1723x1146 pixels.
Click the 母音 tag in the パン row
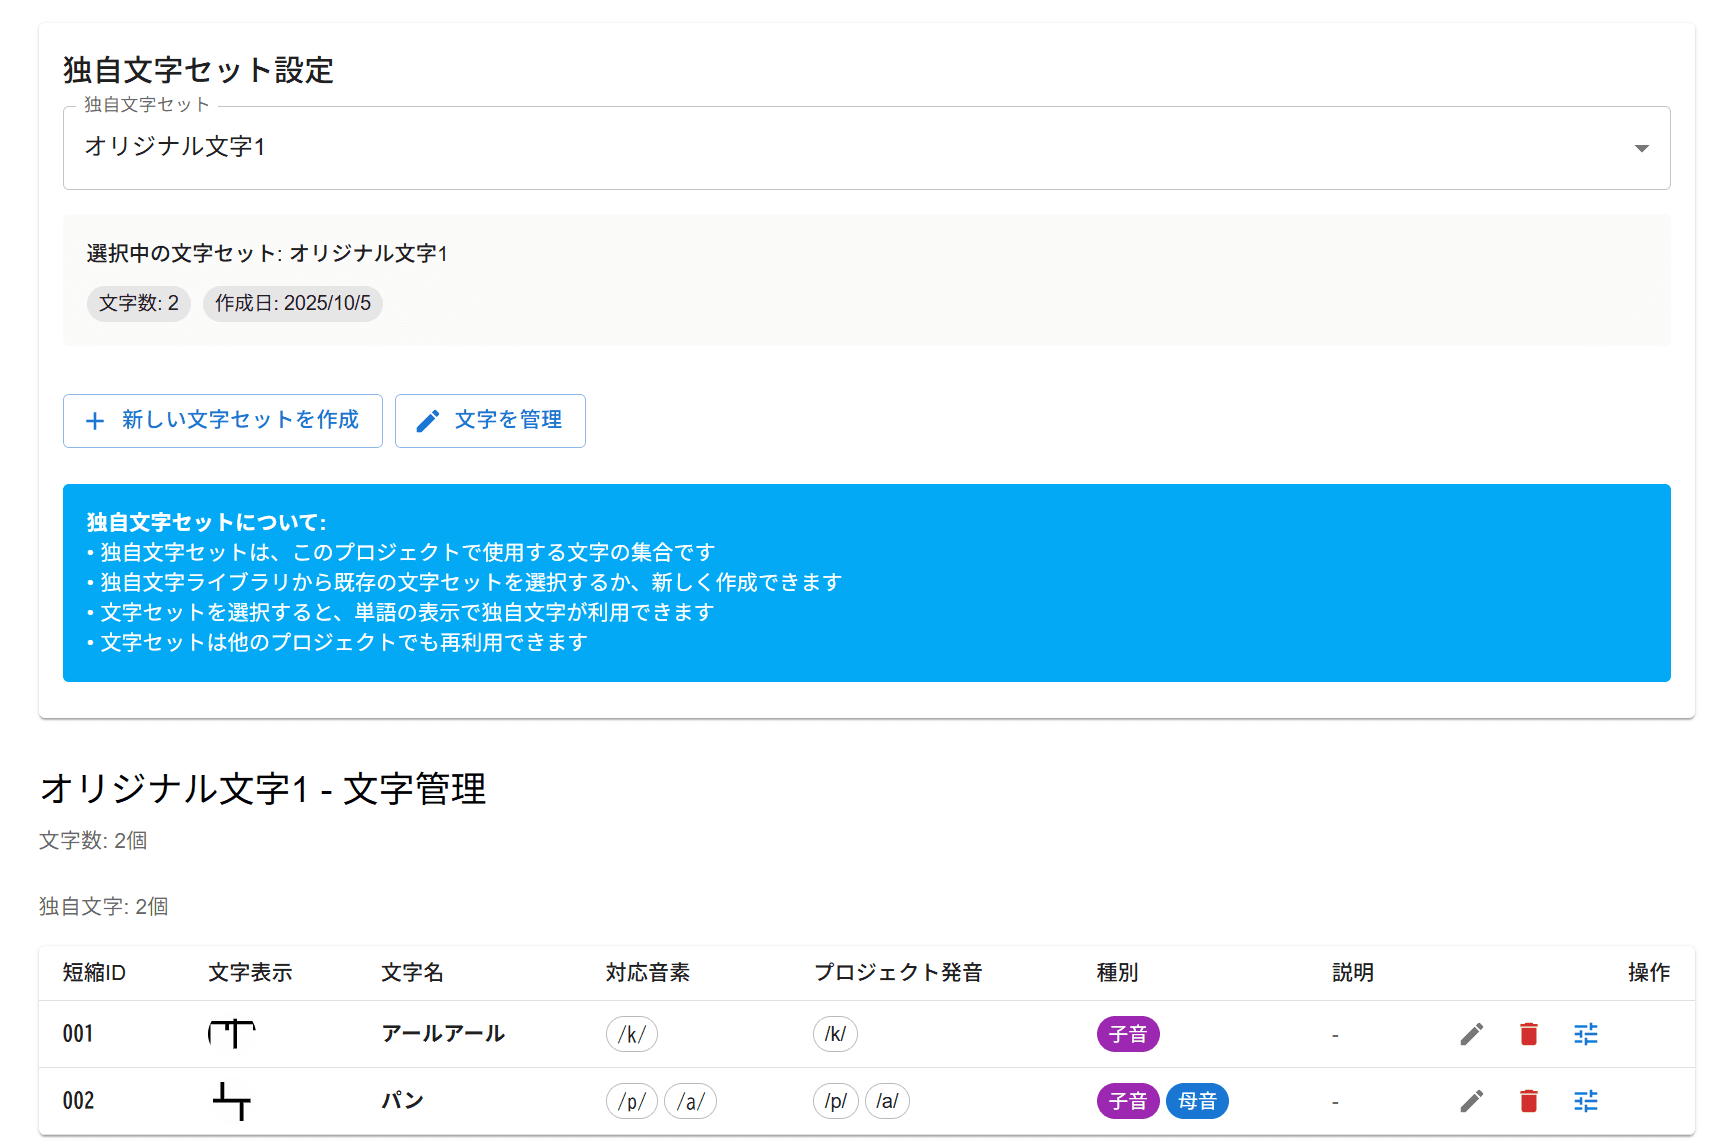click(1197, 1101)
